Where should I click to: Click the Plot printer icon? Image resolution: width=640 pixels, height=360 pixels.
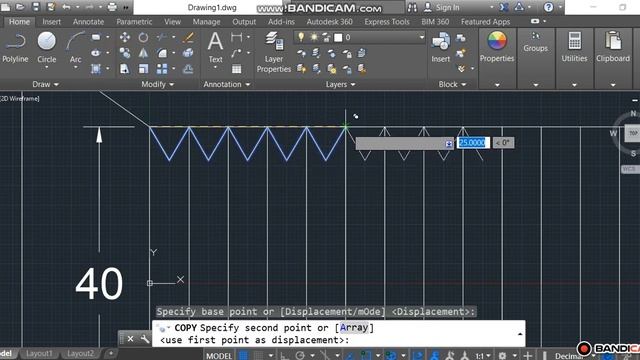tap(112, 7)
